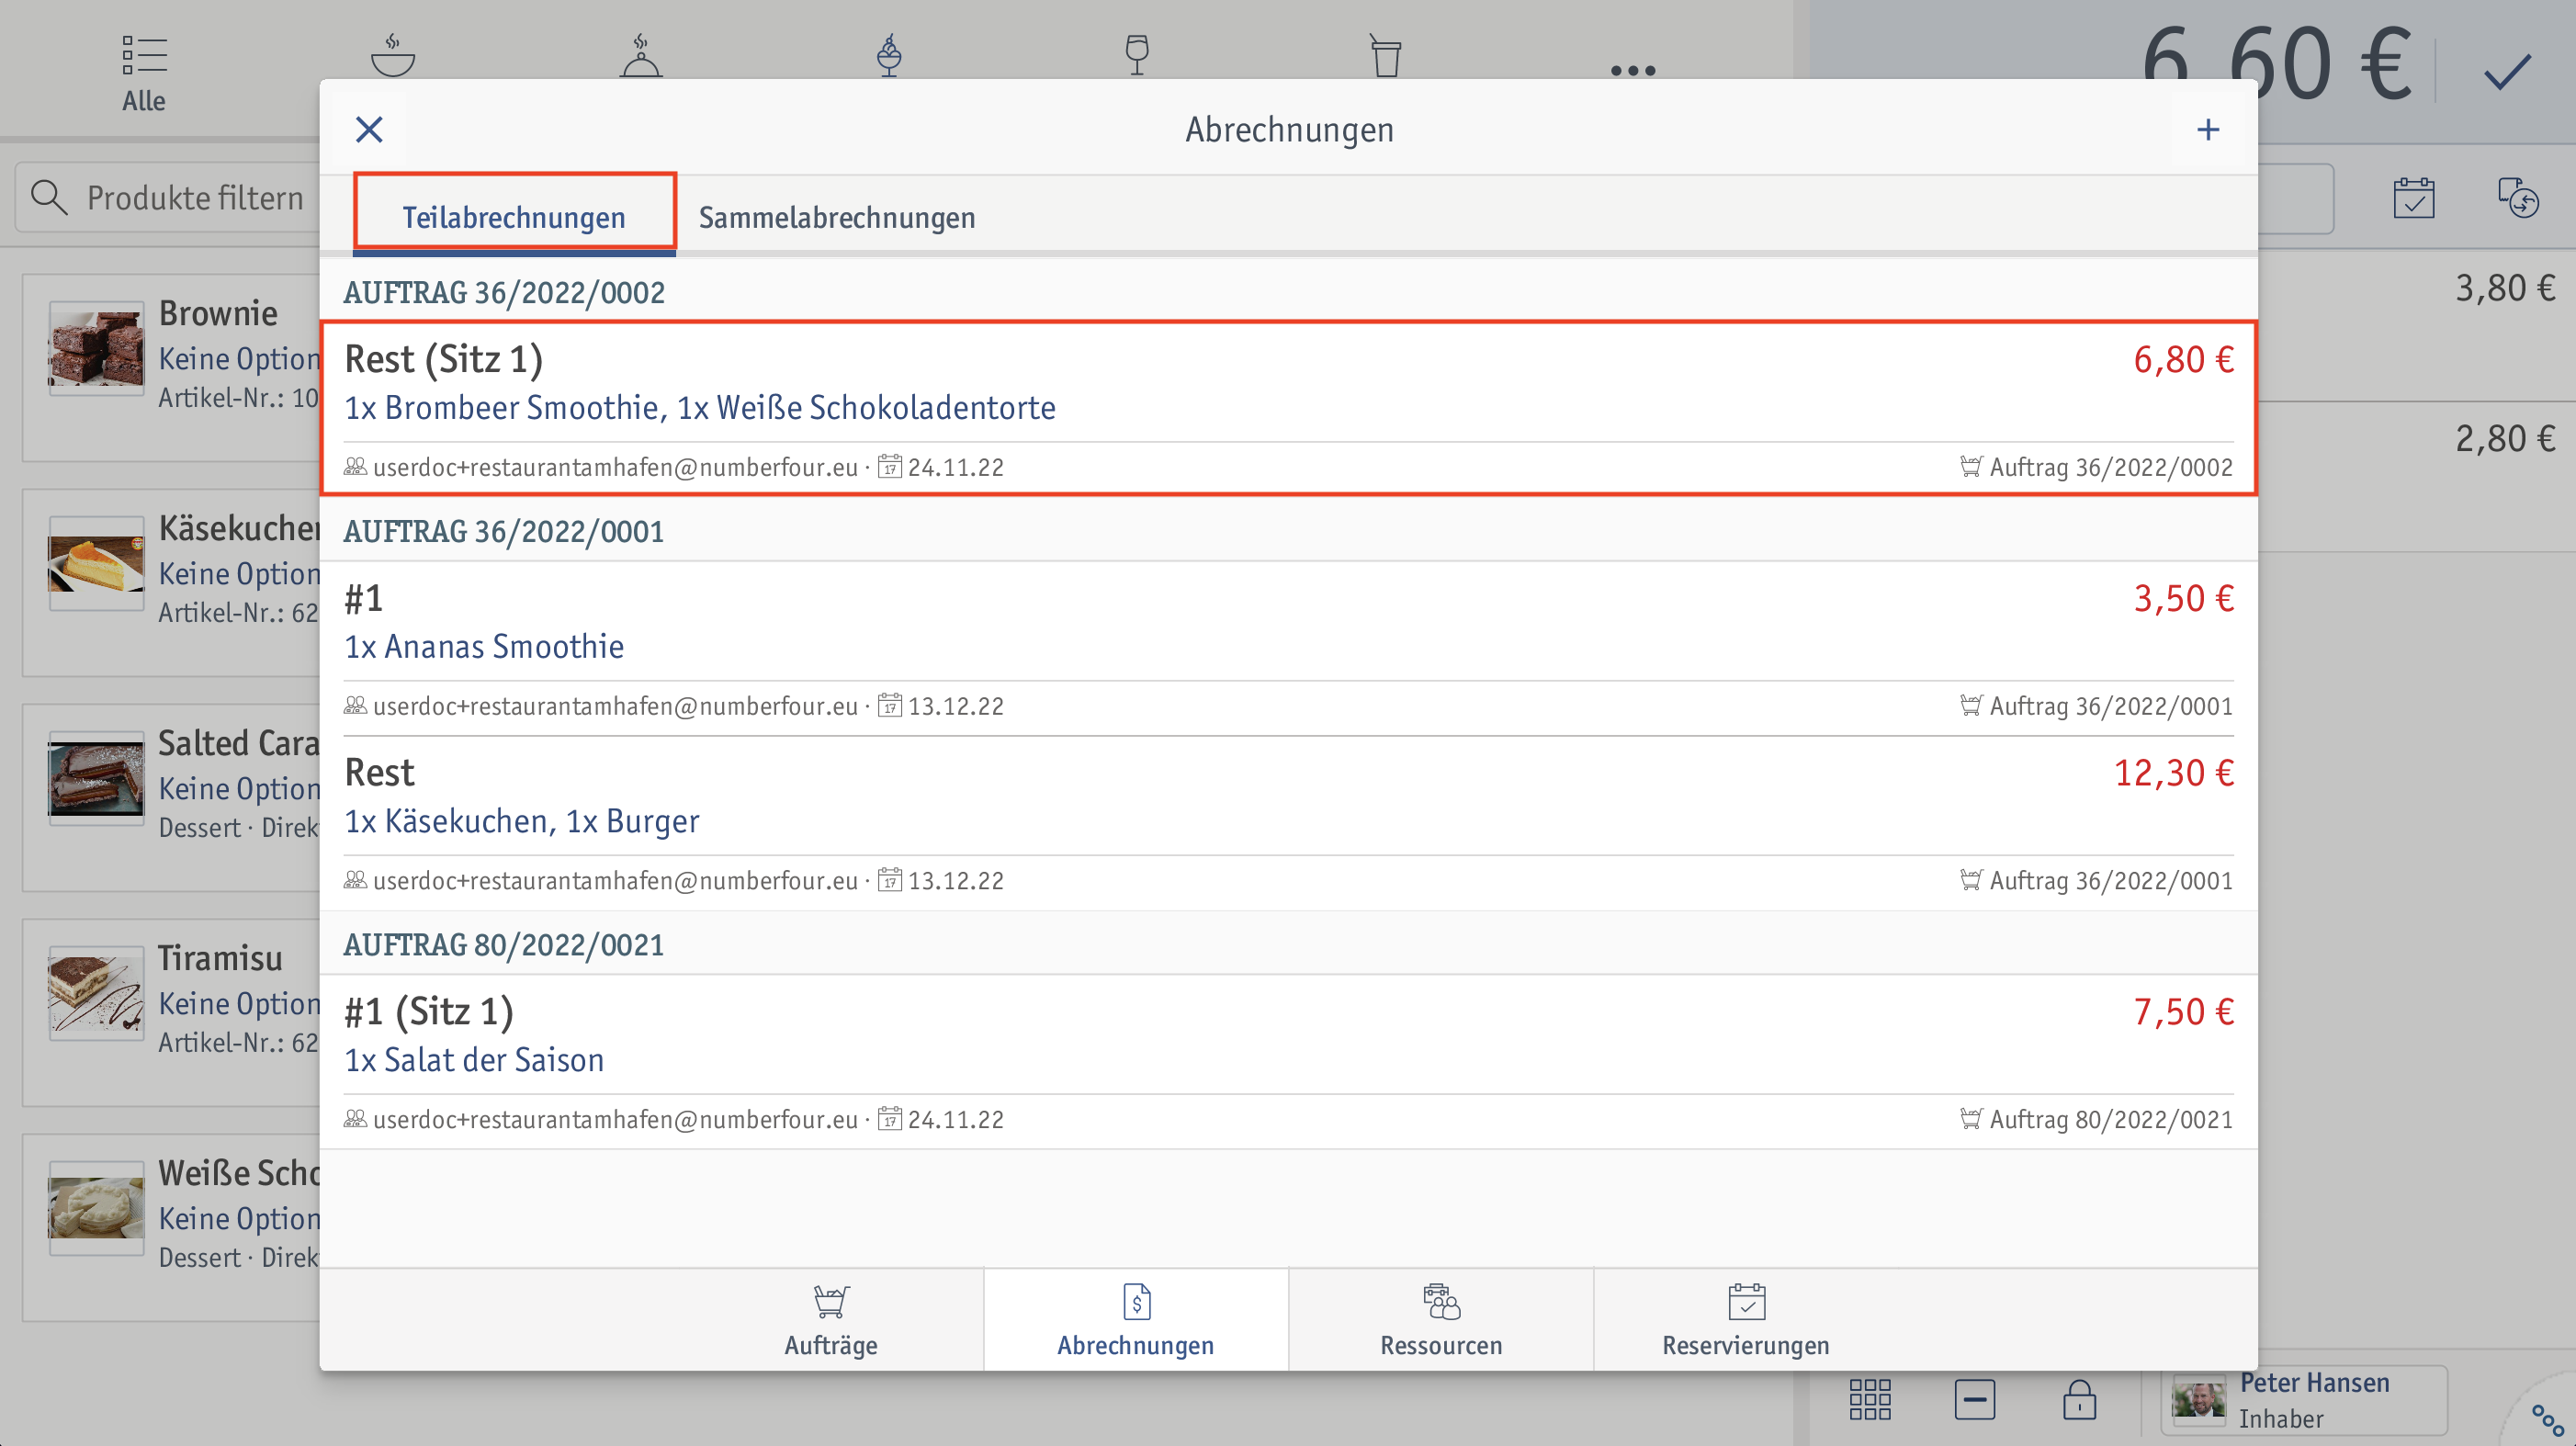
Task: Open bill #1 with Ananas Smoothie
Action: pos(1288,648)
